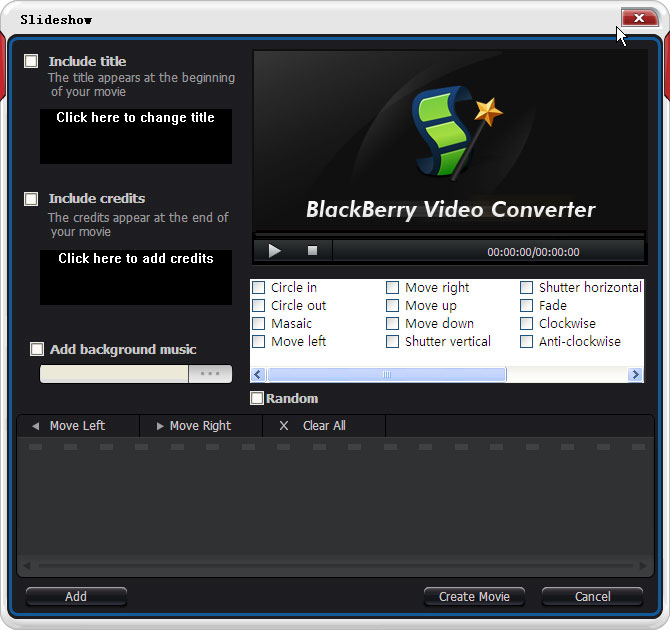The width and height of the screenshot is (670, 630).
Task: Enable Shutter horizontal transition
Action: click(x=526, y=287)
